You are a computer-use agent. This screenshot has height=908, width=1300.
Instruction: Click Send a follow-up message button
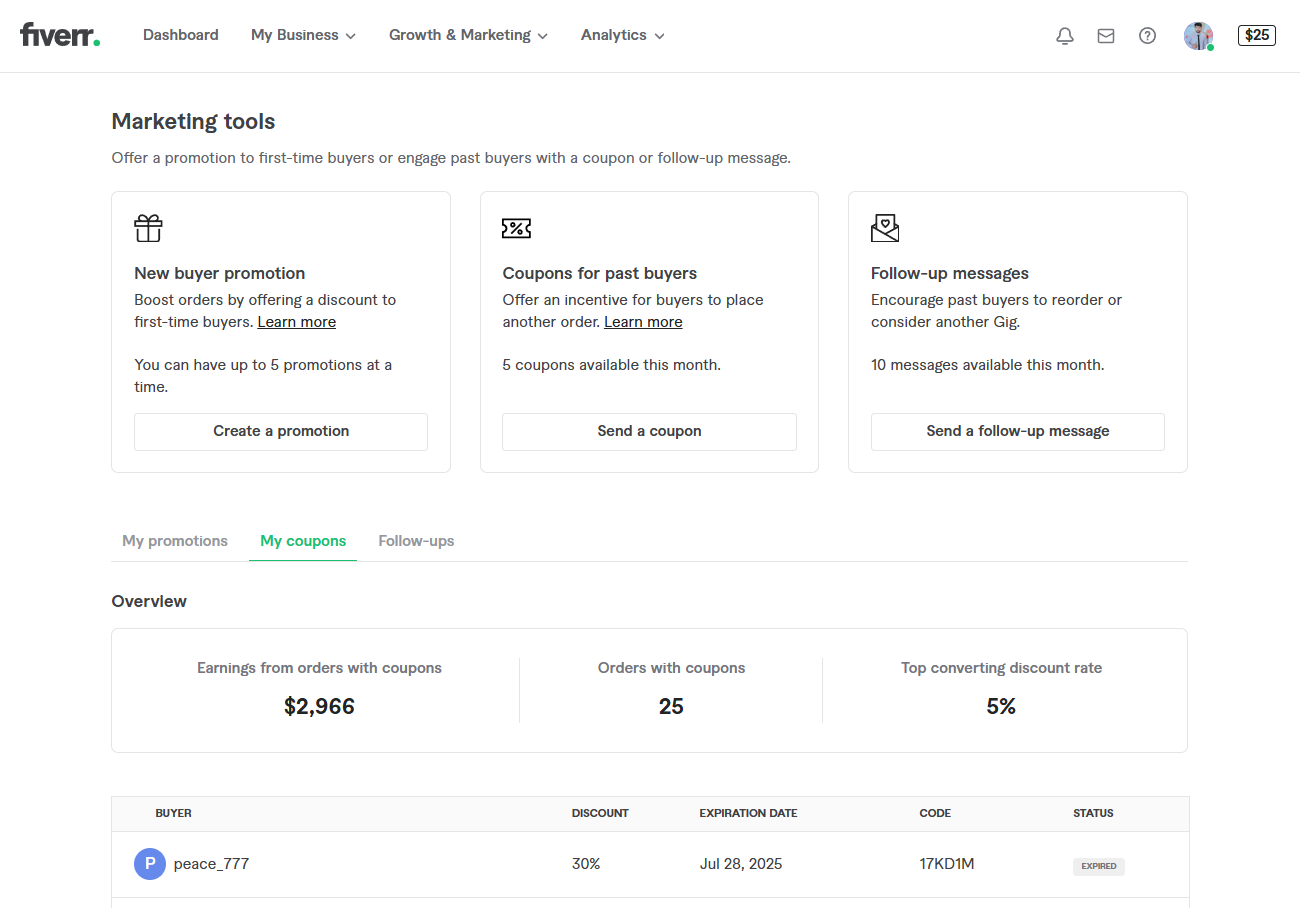[x=1017, y=431]
